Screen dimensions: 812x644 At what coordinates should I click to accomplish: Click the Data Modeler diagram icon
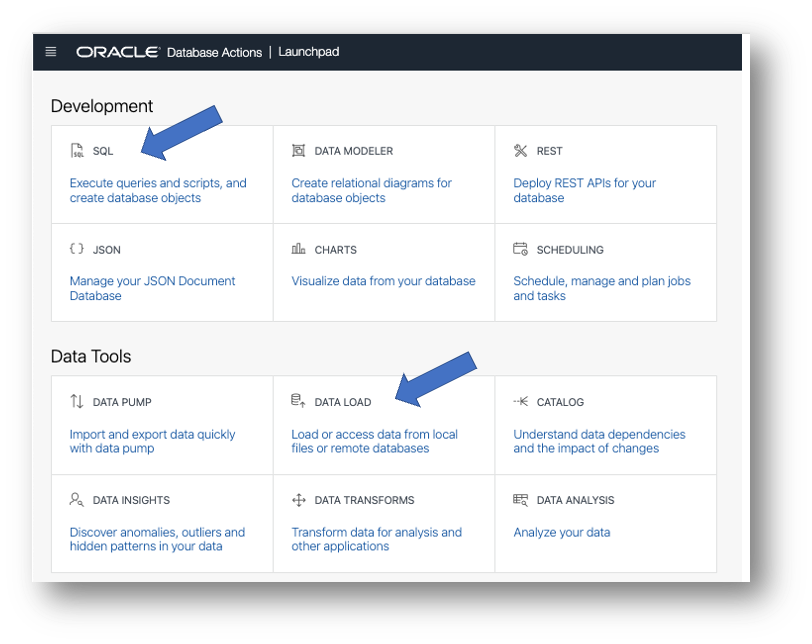click(297, 150)
